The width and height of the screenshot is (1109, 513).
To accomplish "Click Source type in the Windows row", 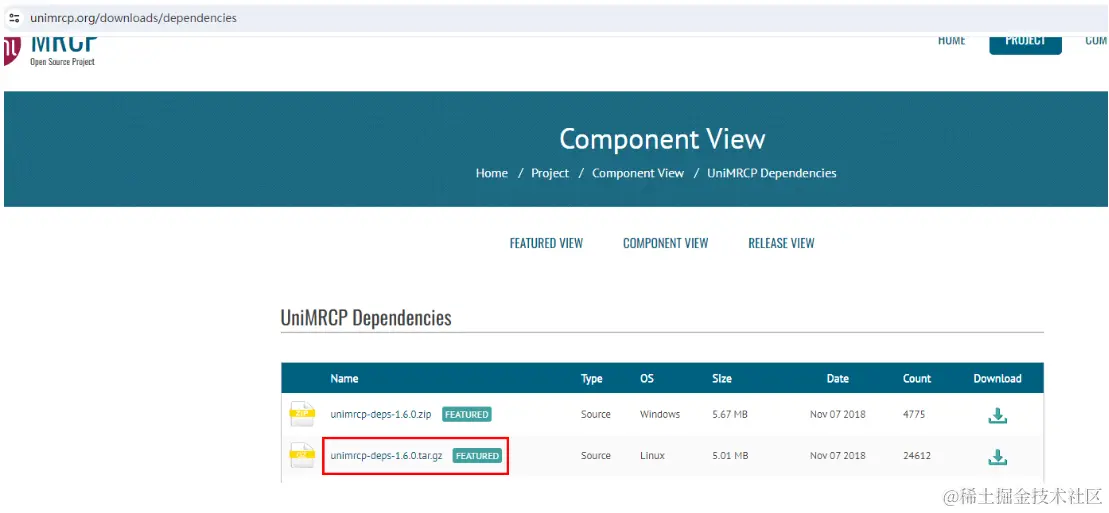I will pyautogui.click(x=596, y=414).
